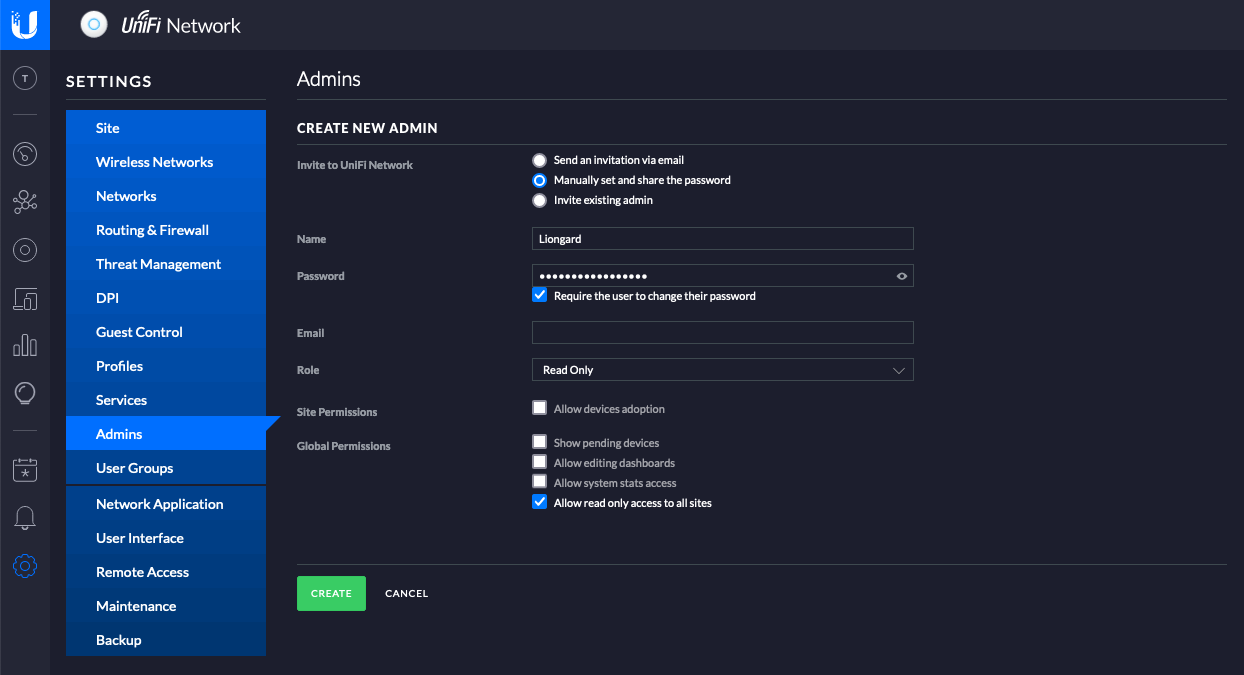Click the Password input field

(723, 276)
